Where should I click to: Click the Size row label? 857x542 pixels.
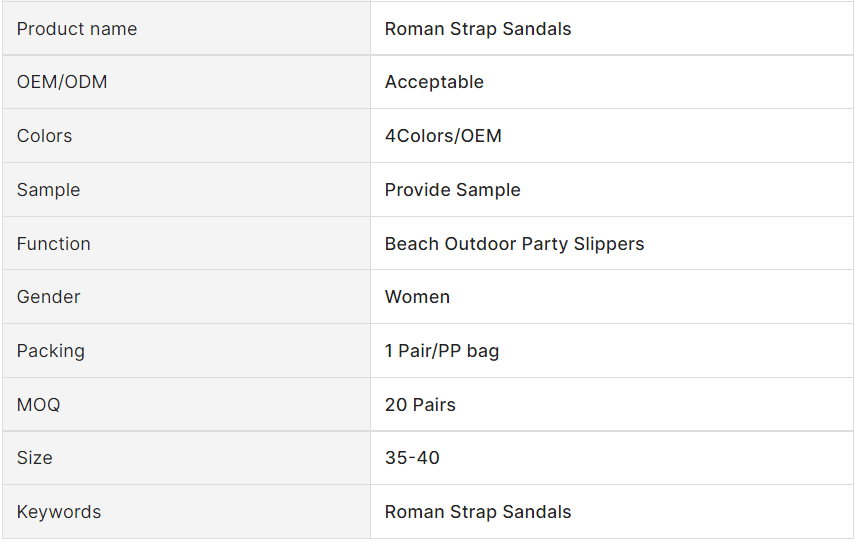[x=35, y=458]
